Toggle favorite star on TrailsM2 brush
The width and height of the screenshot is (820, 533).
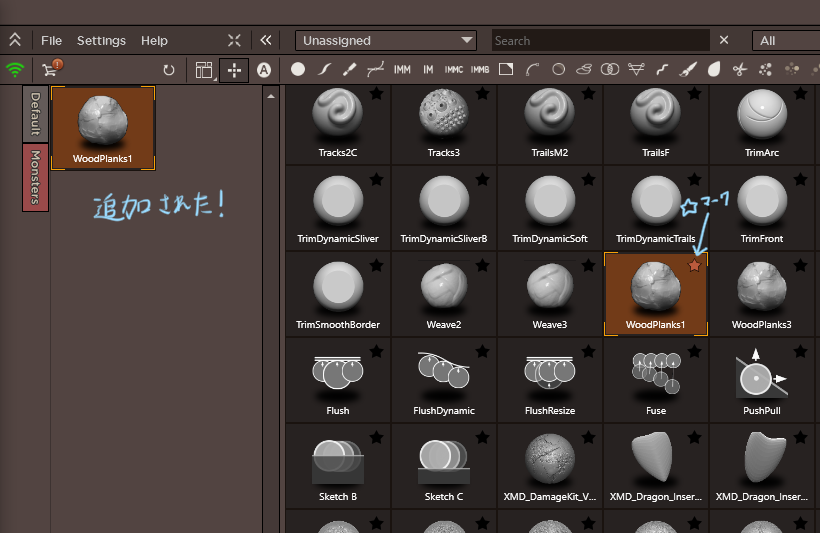coord(589,94)
